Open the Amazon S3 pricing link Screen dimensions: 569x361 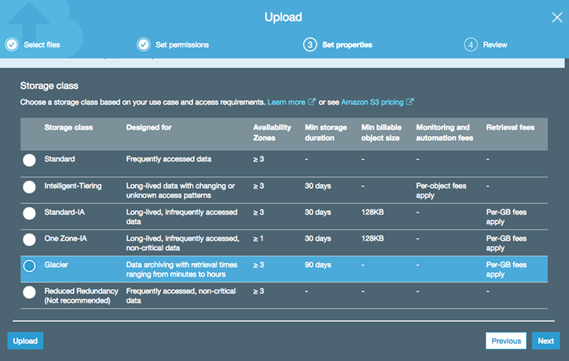[372, 102]
